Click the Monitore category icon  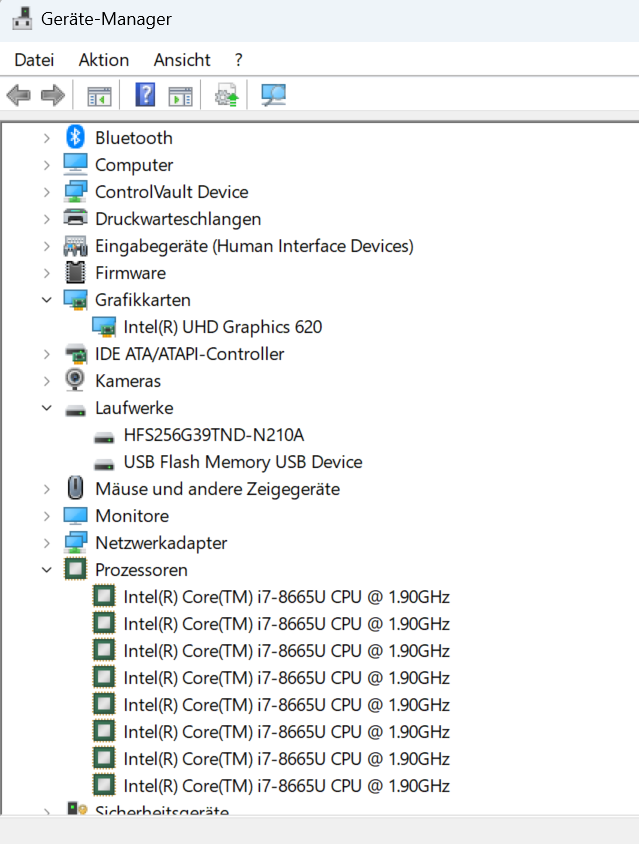click(x=75, y=516)
